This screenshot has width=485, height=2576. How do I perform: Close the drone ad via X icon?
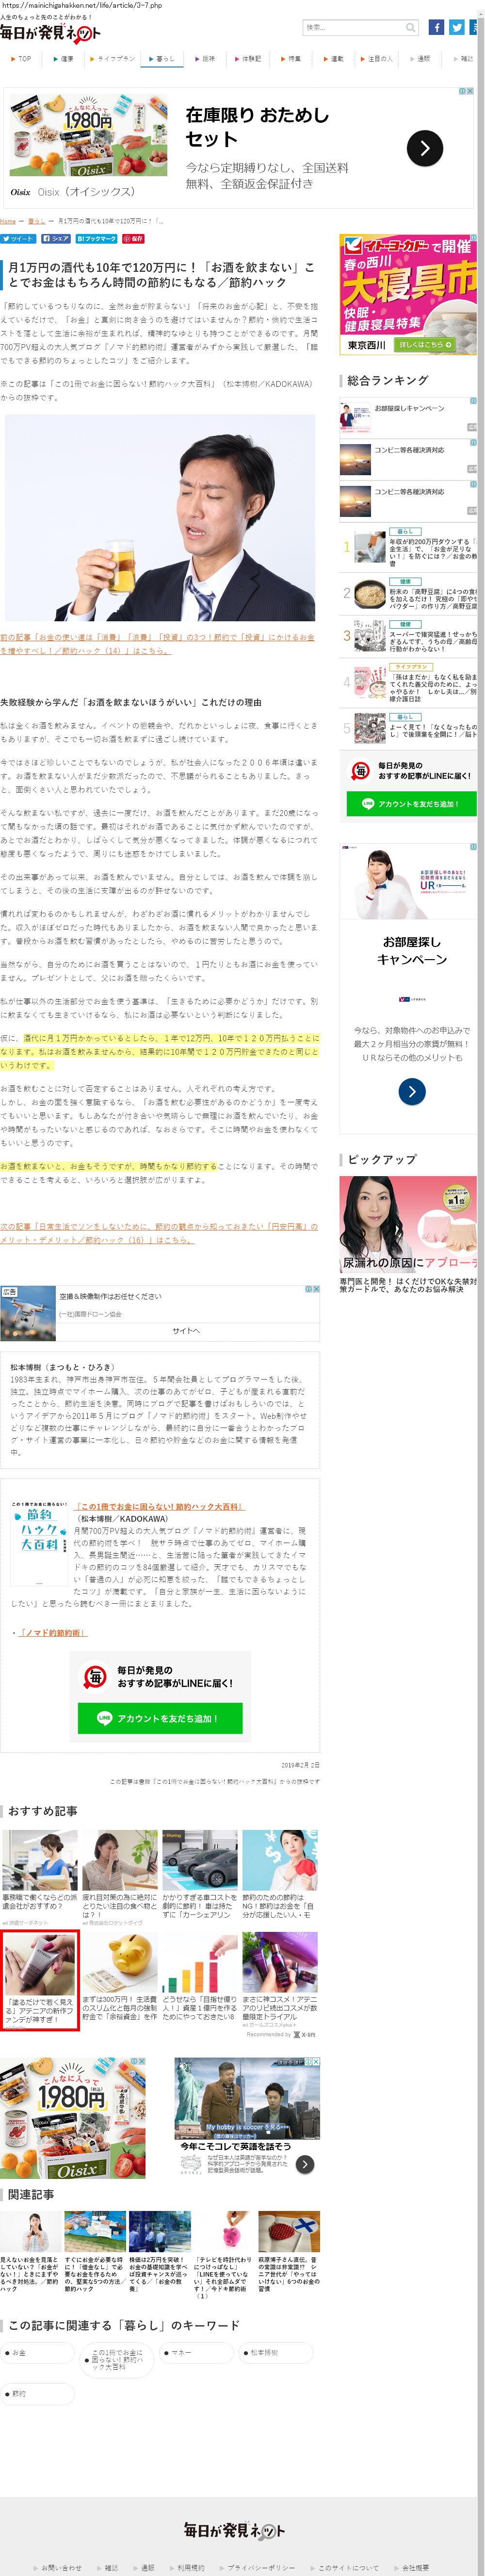click(x=316, y=1289)
